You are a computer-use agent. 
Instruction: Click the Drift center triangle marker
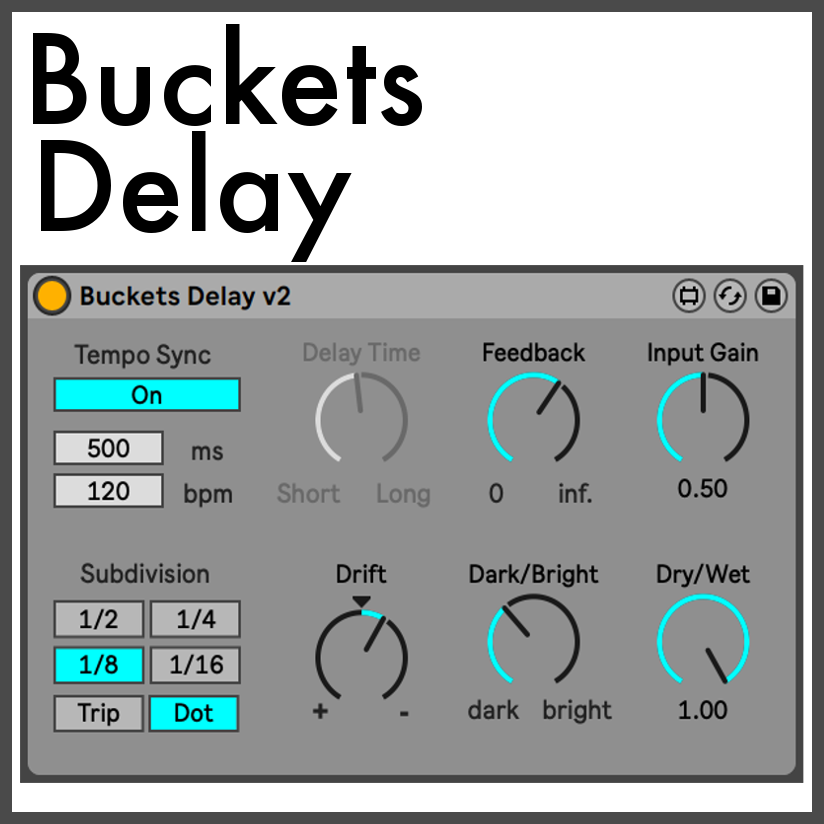click(362, 602)
